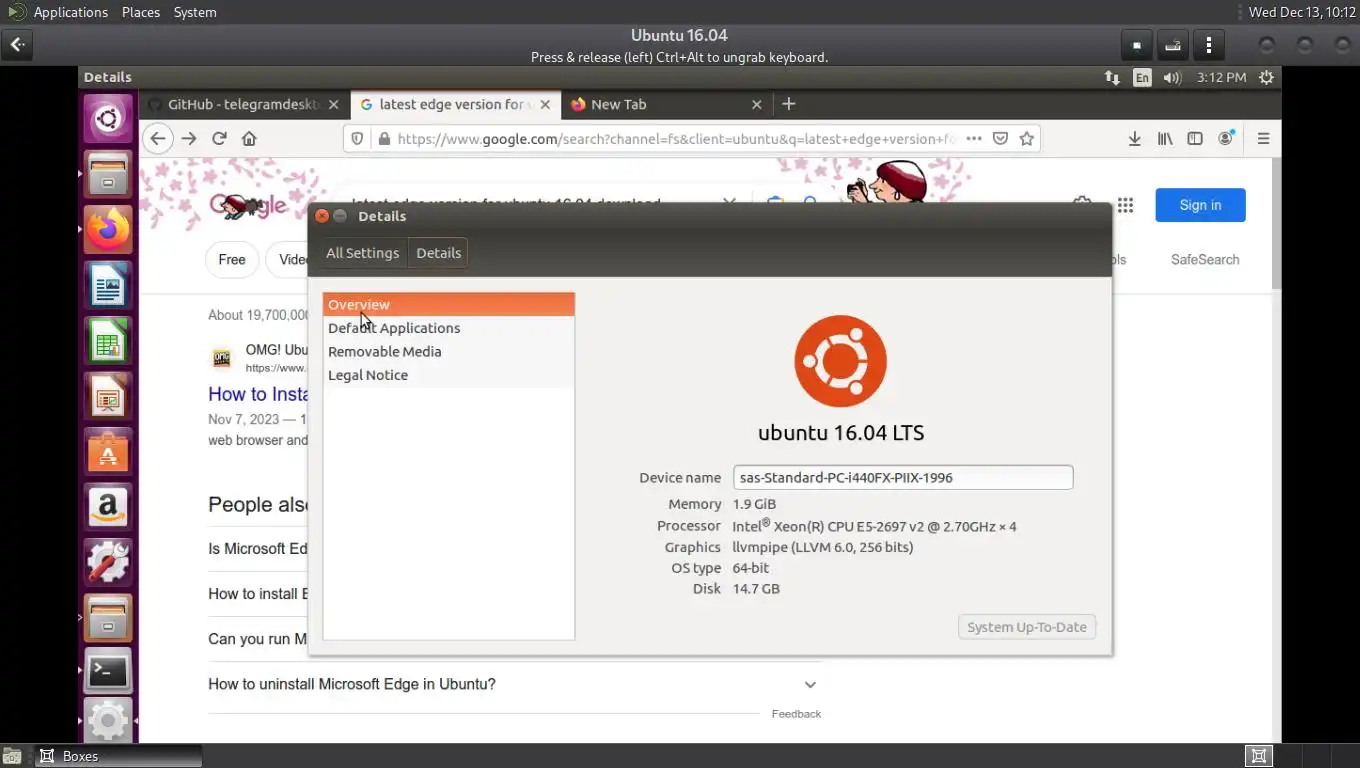Open Ubuntu Software launcher icon
The height and width of the screenshot is (768, 1360).
(x=108, y=452)
